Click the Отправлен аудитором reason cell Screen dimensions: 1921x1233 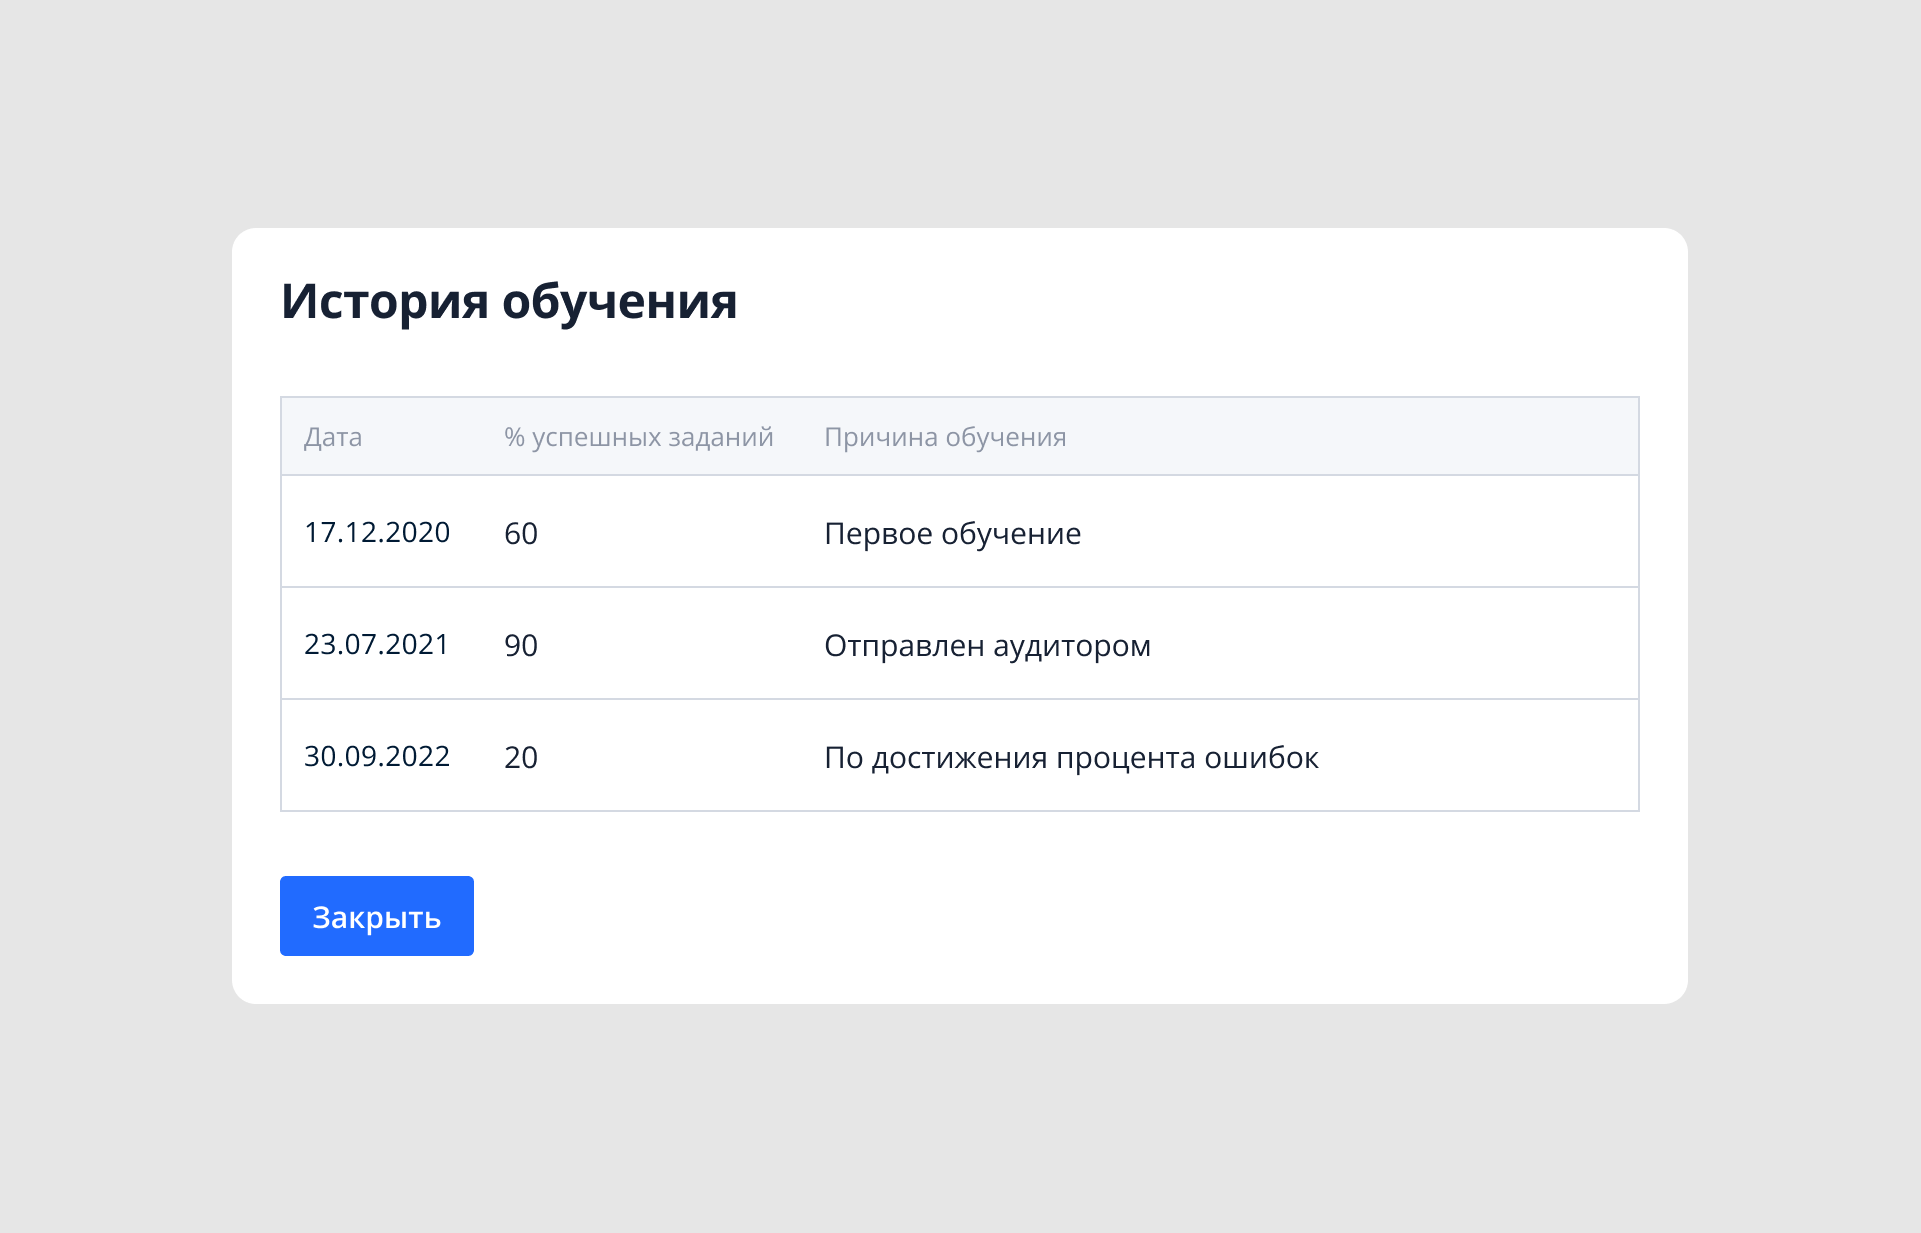pos(987,645)
